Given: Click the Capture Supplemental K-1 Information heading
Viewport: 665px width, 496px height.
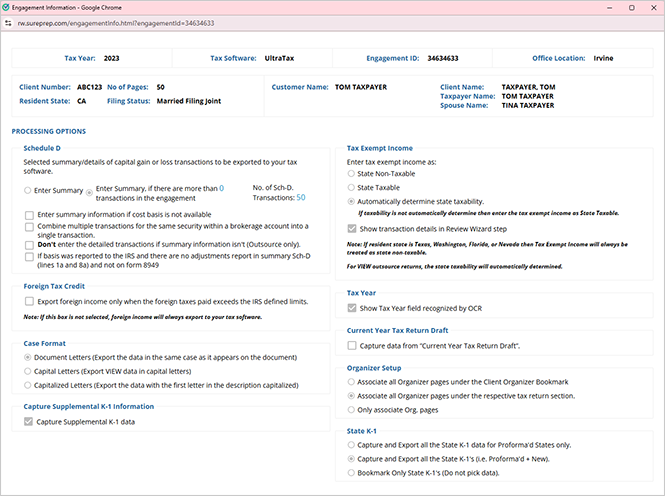Looking at the screenshot, I should pyautogui.click(x=89, y=406).
